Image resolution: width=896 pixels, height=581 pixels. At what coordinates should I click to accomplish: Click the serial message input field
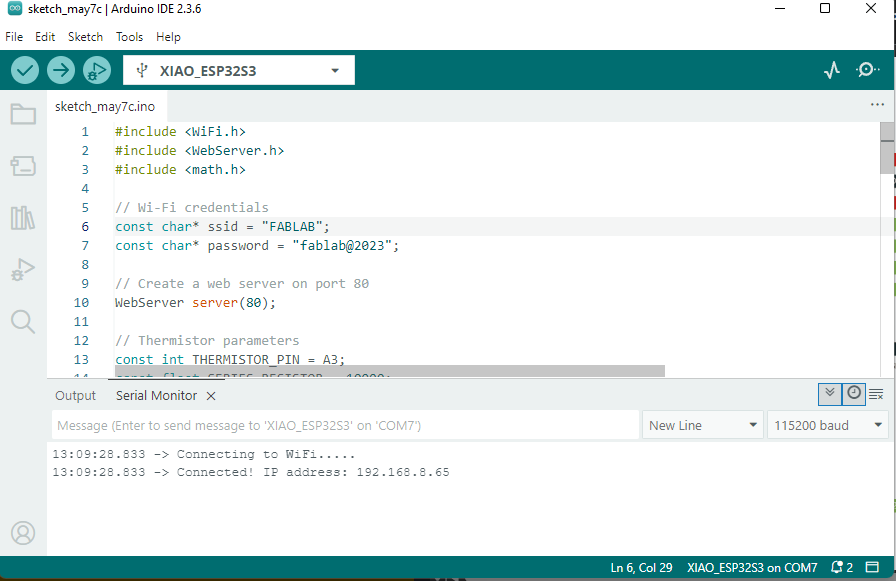point(345,426)
